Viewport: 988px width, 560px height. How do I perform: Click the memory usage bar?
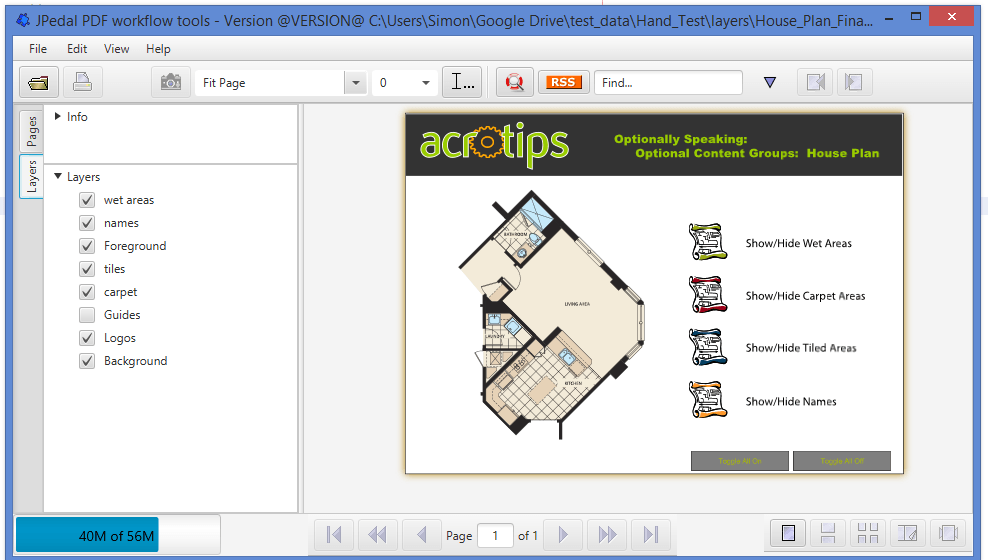[x=117, y=535]
